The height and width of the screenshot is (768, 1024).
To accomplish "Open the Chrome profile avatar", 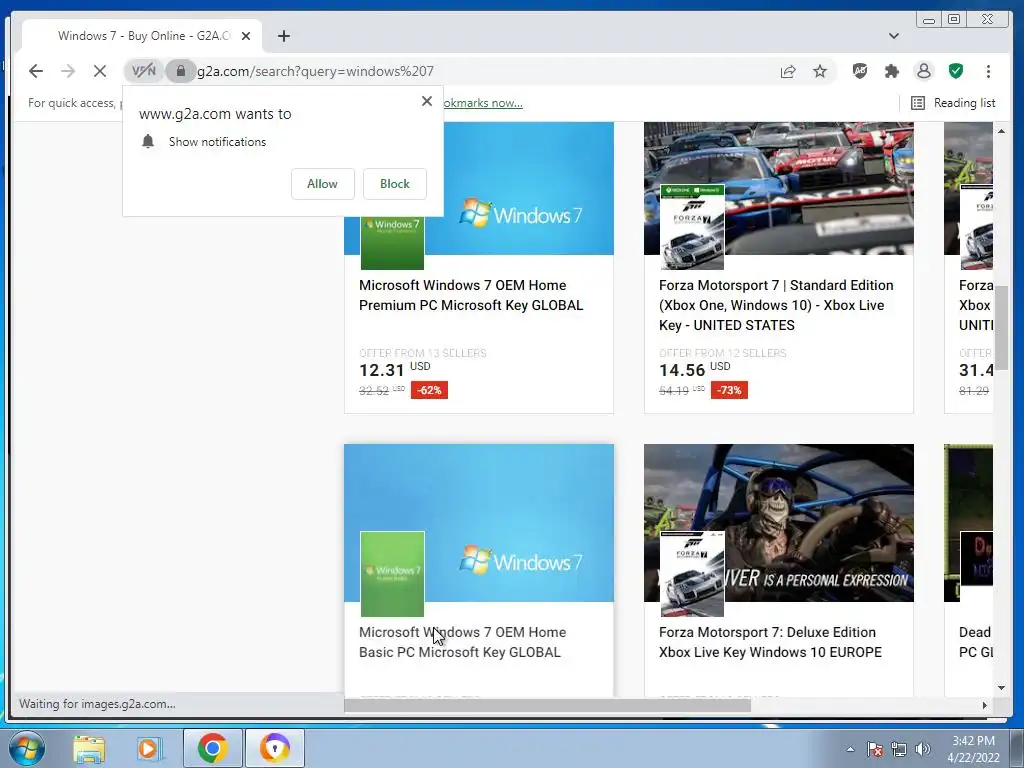I will click(x=924, y=71).
